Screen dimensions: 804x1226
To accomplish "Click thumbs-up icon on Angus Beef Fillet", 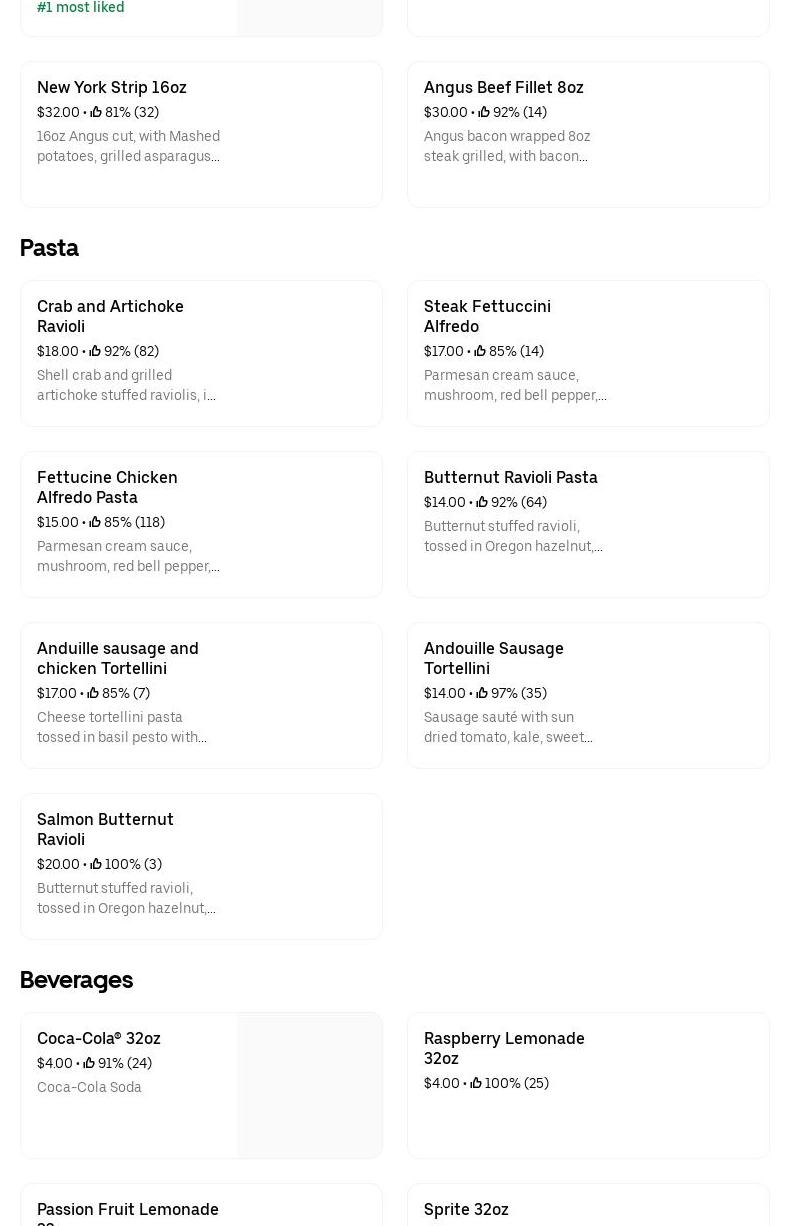I will click(484, 113).
